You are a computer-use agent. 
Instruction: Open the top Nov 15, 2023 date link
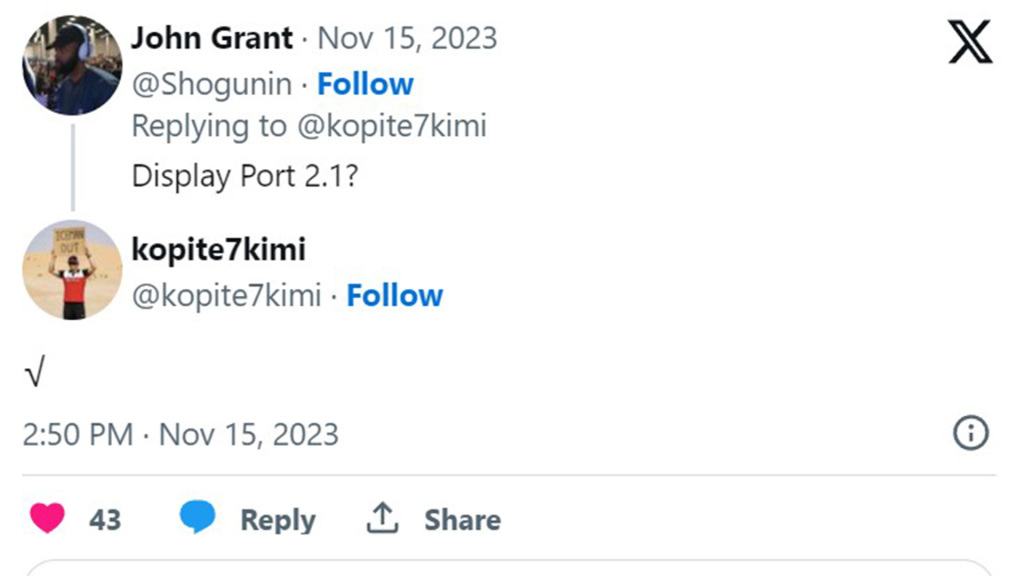407,39
